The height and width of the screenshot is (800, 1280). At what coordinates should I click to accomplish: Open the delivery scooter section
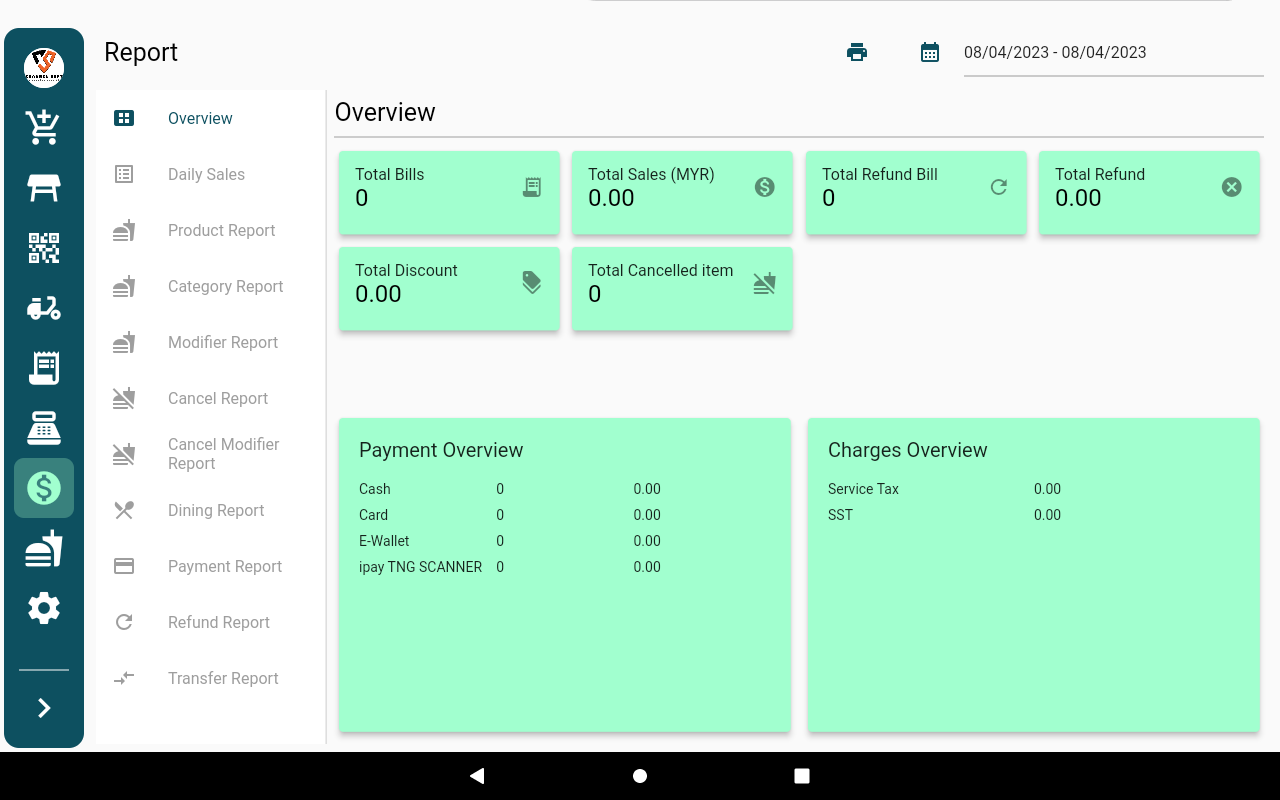(44, 308)
